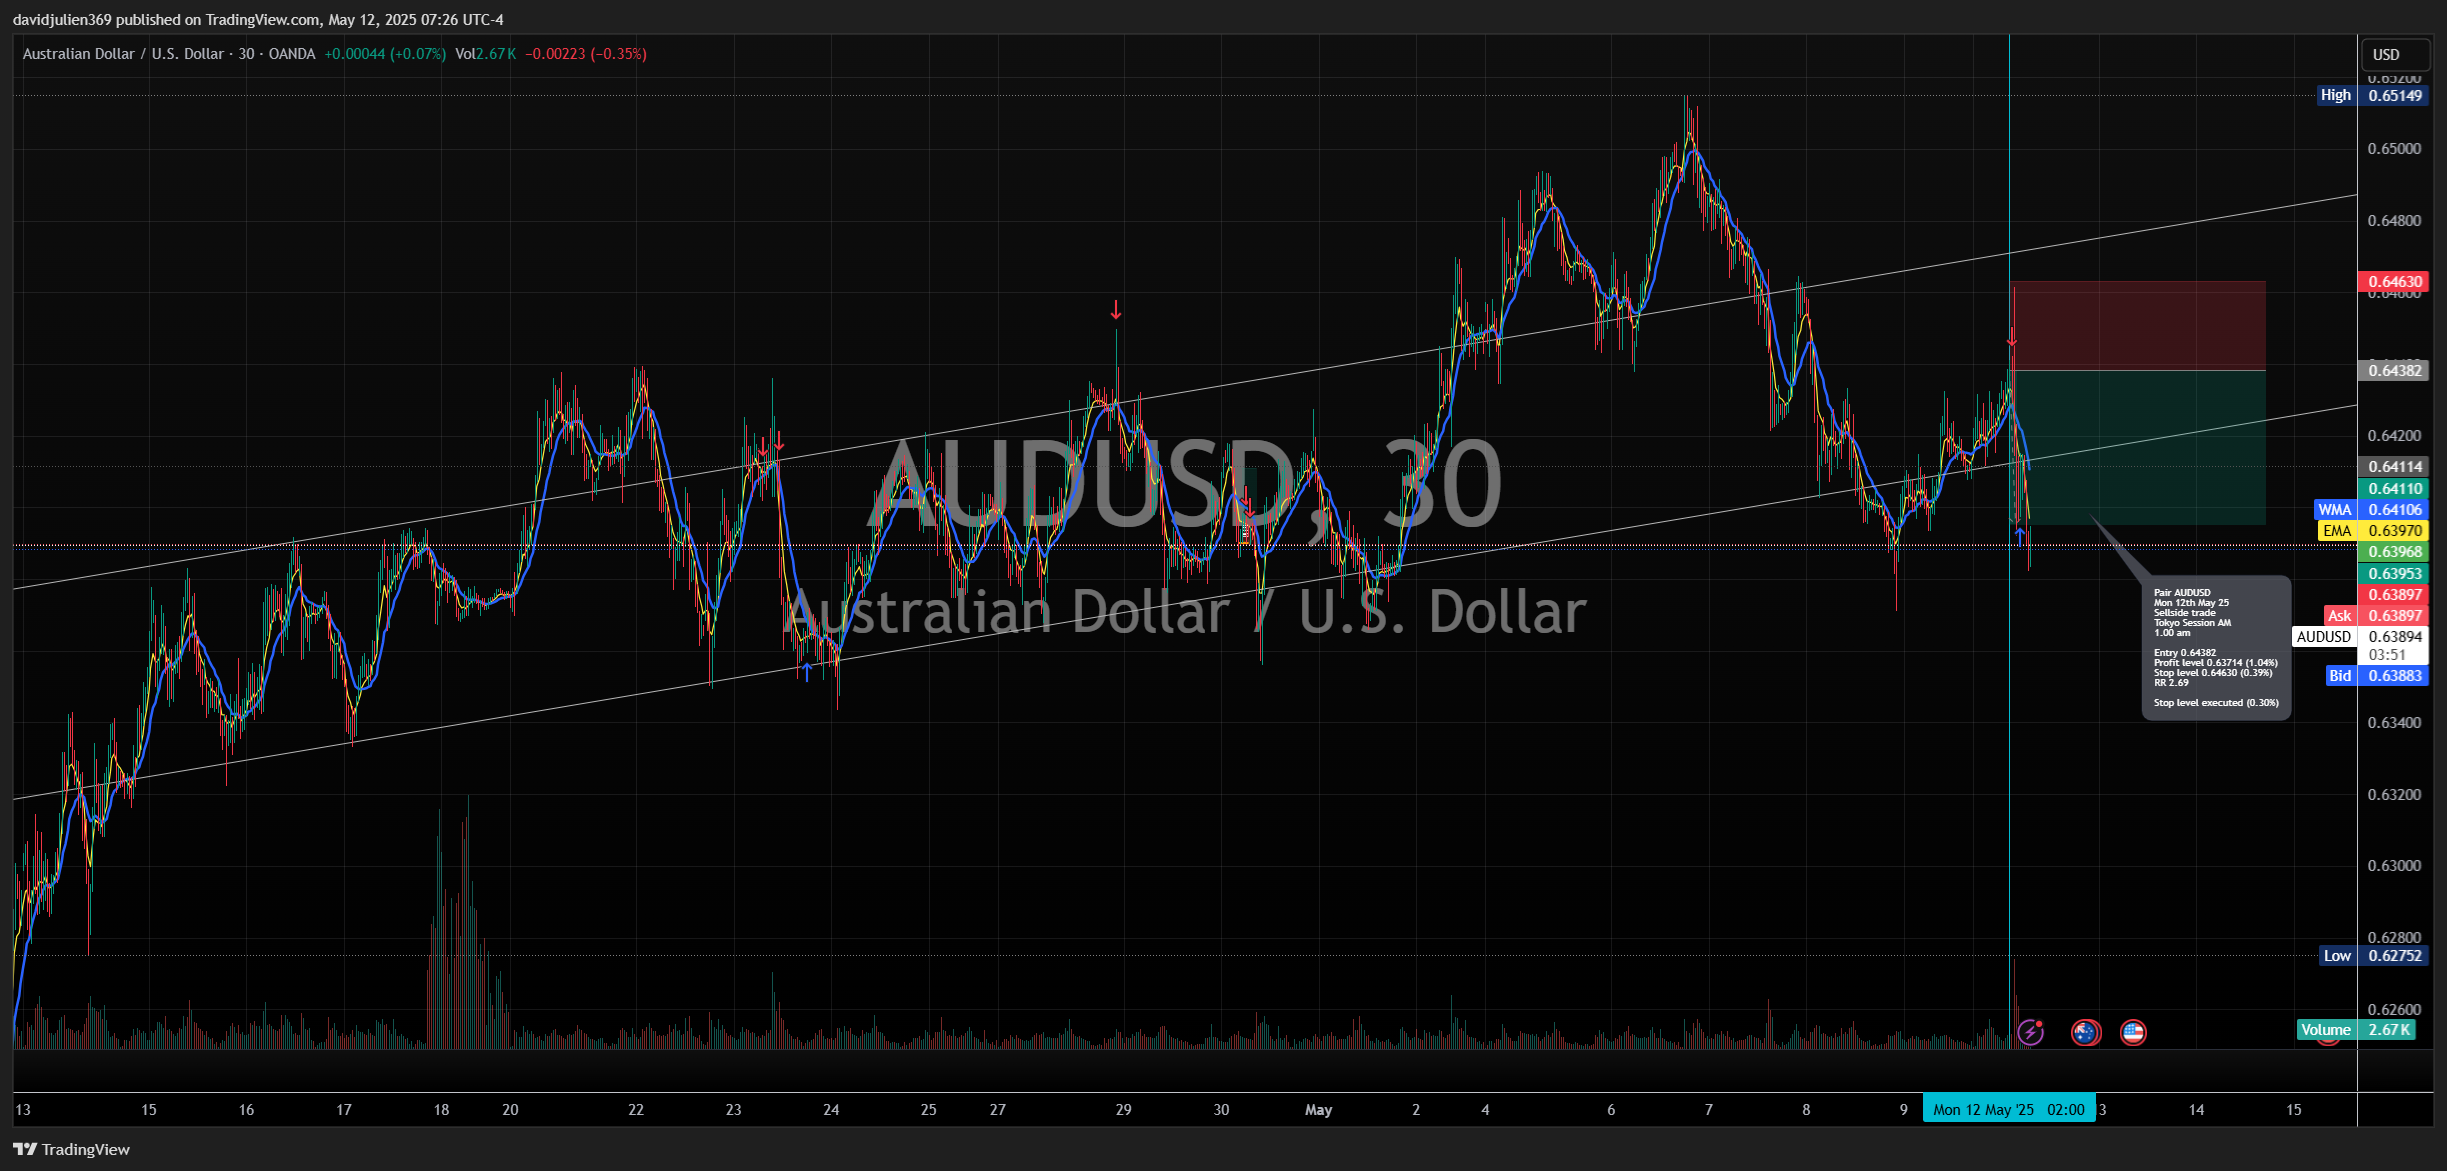Click the 0.63400 price axis label

(2394, 722)
